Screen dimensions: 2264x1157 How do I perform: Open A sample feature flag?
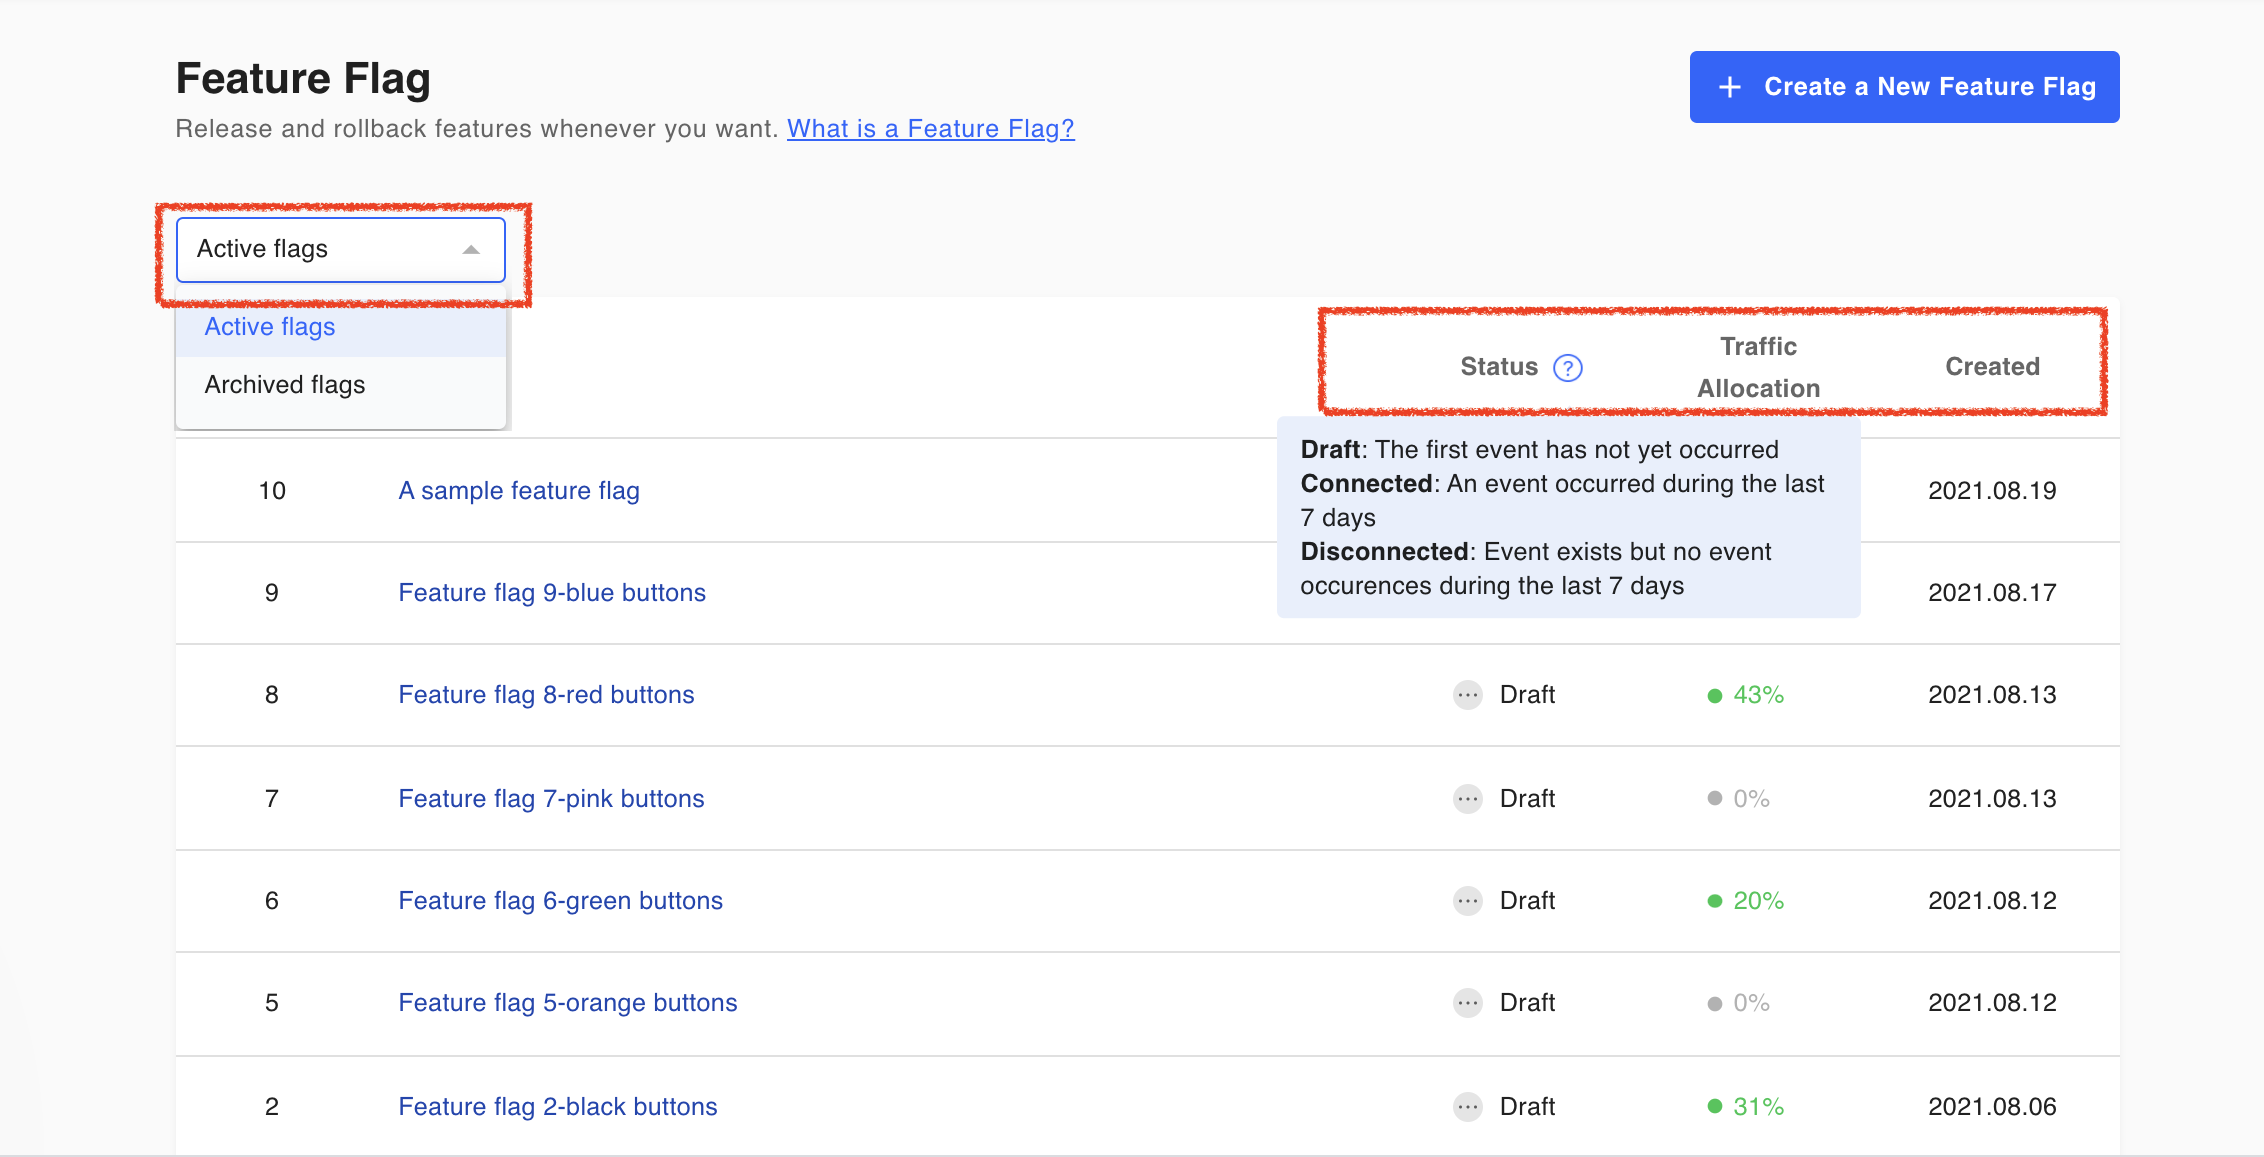(518, 491)
